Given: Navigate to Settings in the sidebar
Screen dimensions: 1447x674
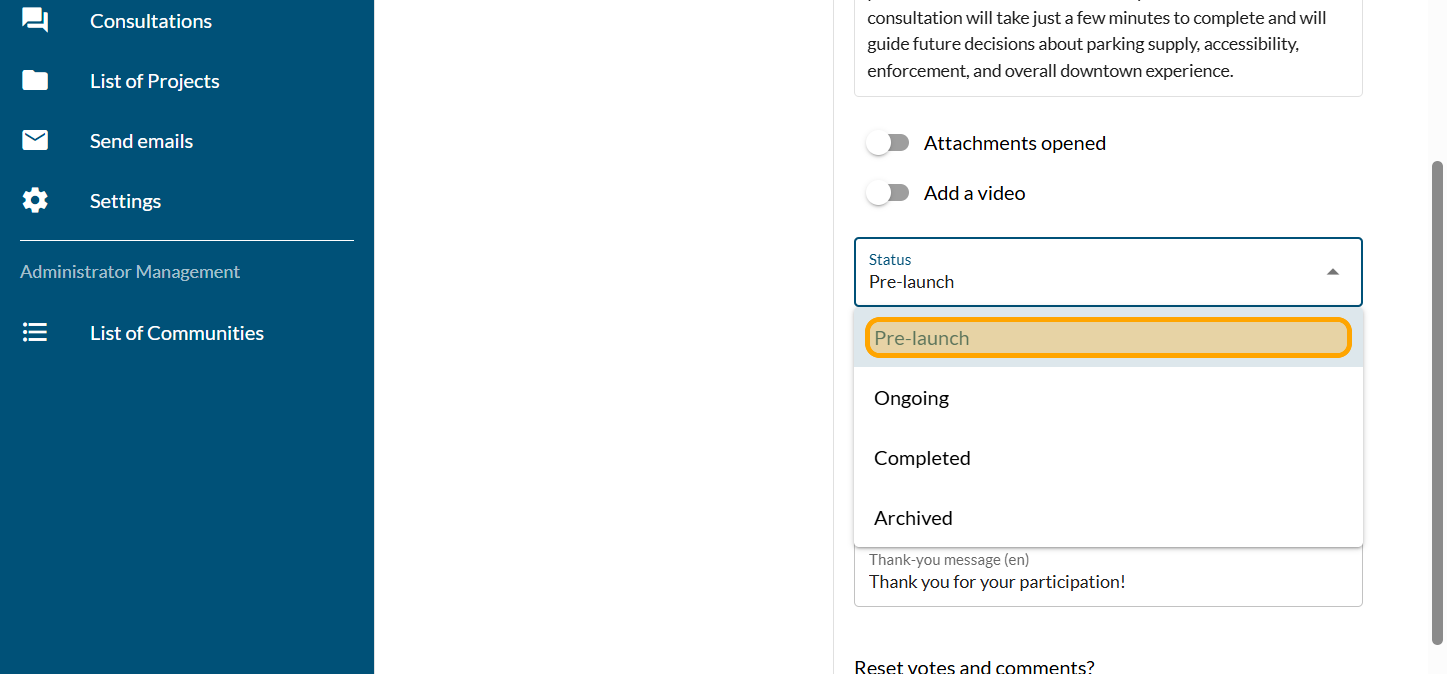Looking at the screenshot, I should (x=126, y=201).
